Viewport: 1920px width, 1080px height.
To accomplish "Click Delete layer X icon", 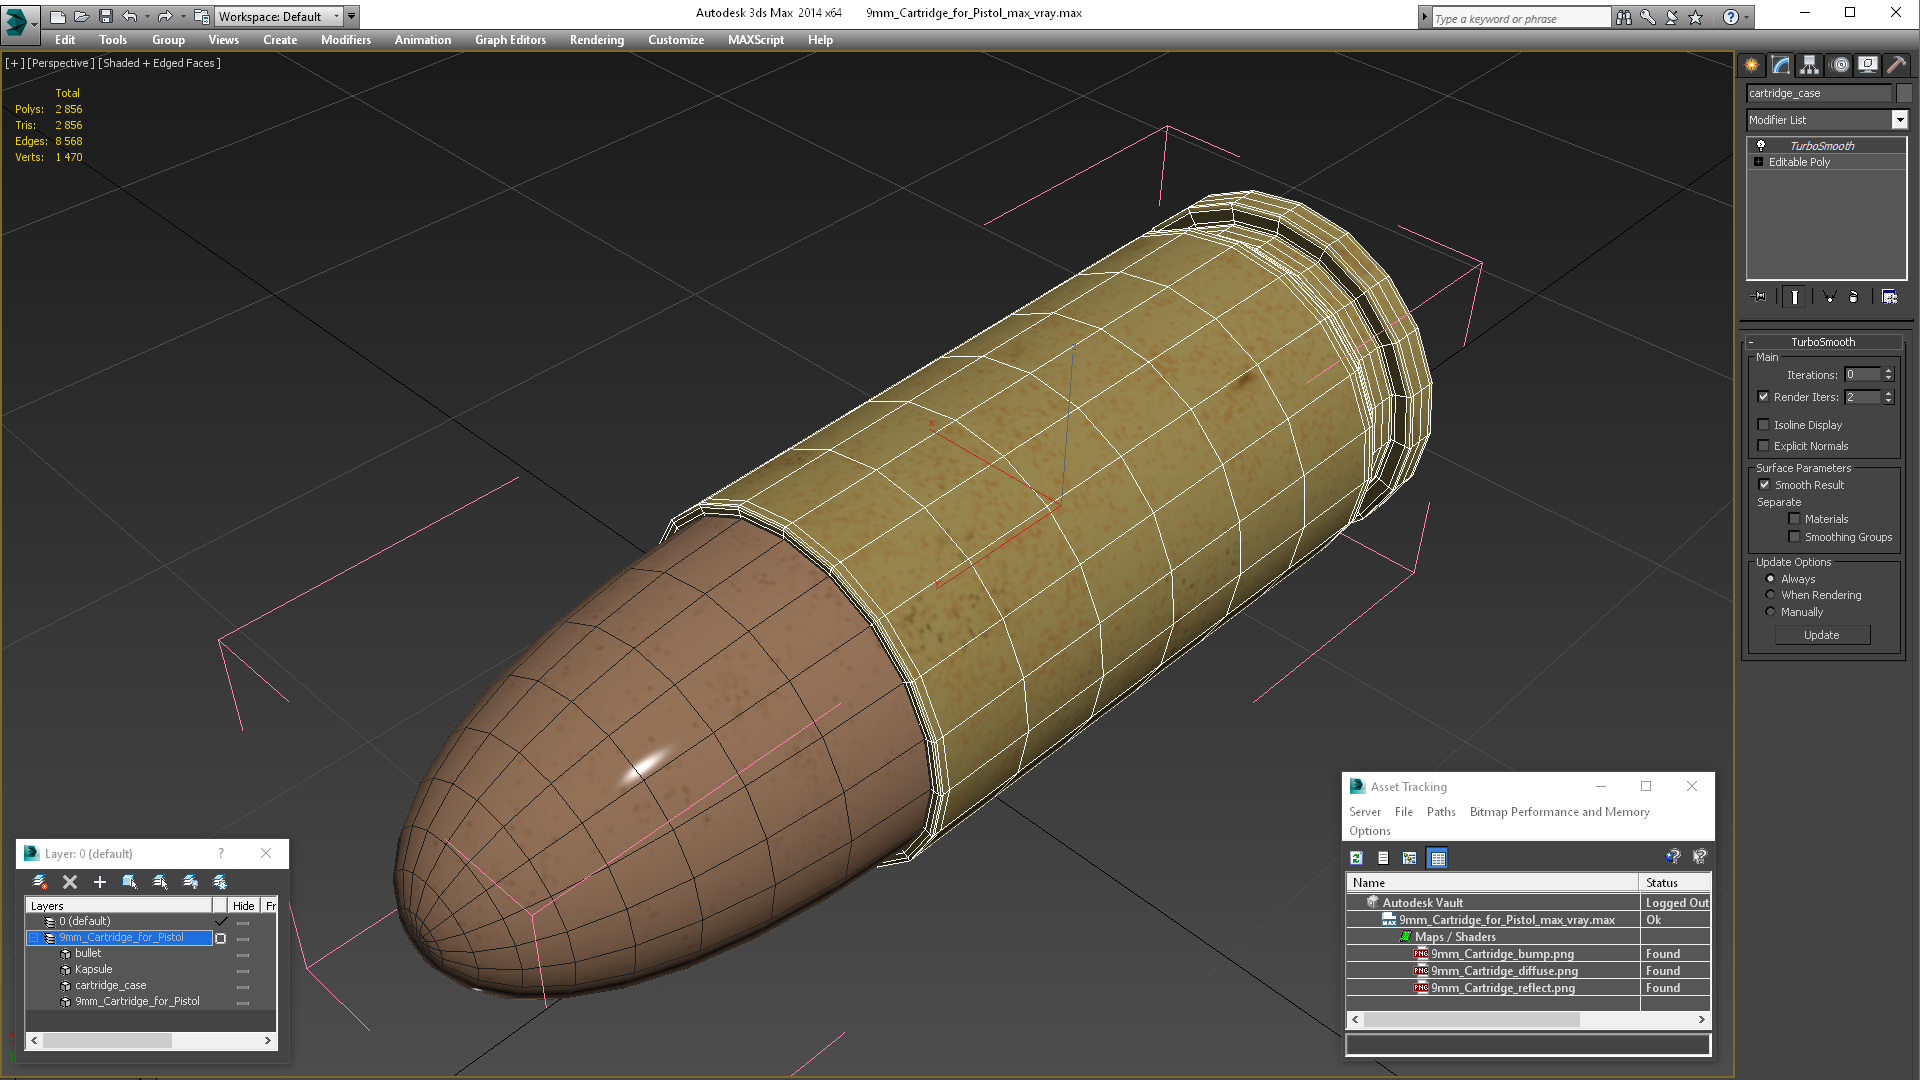I will click(70, 882).
